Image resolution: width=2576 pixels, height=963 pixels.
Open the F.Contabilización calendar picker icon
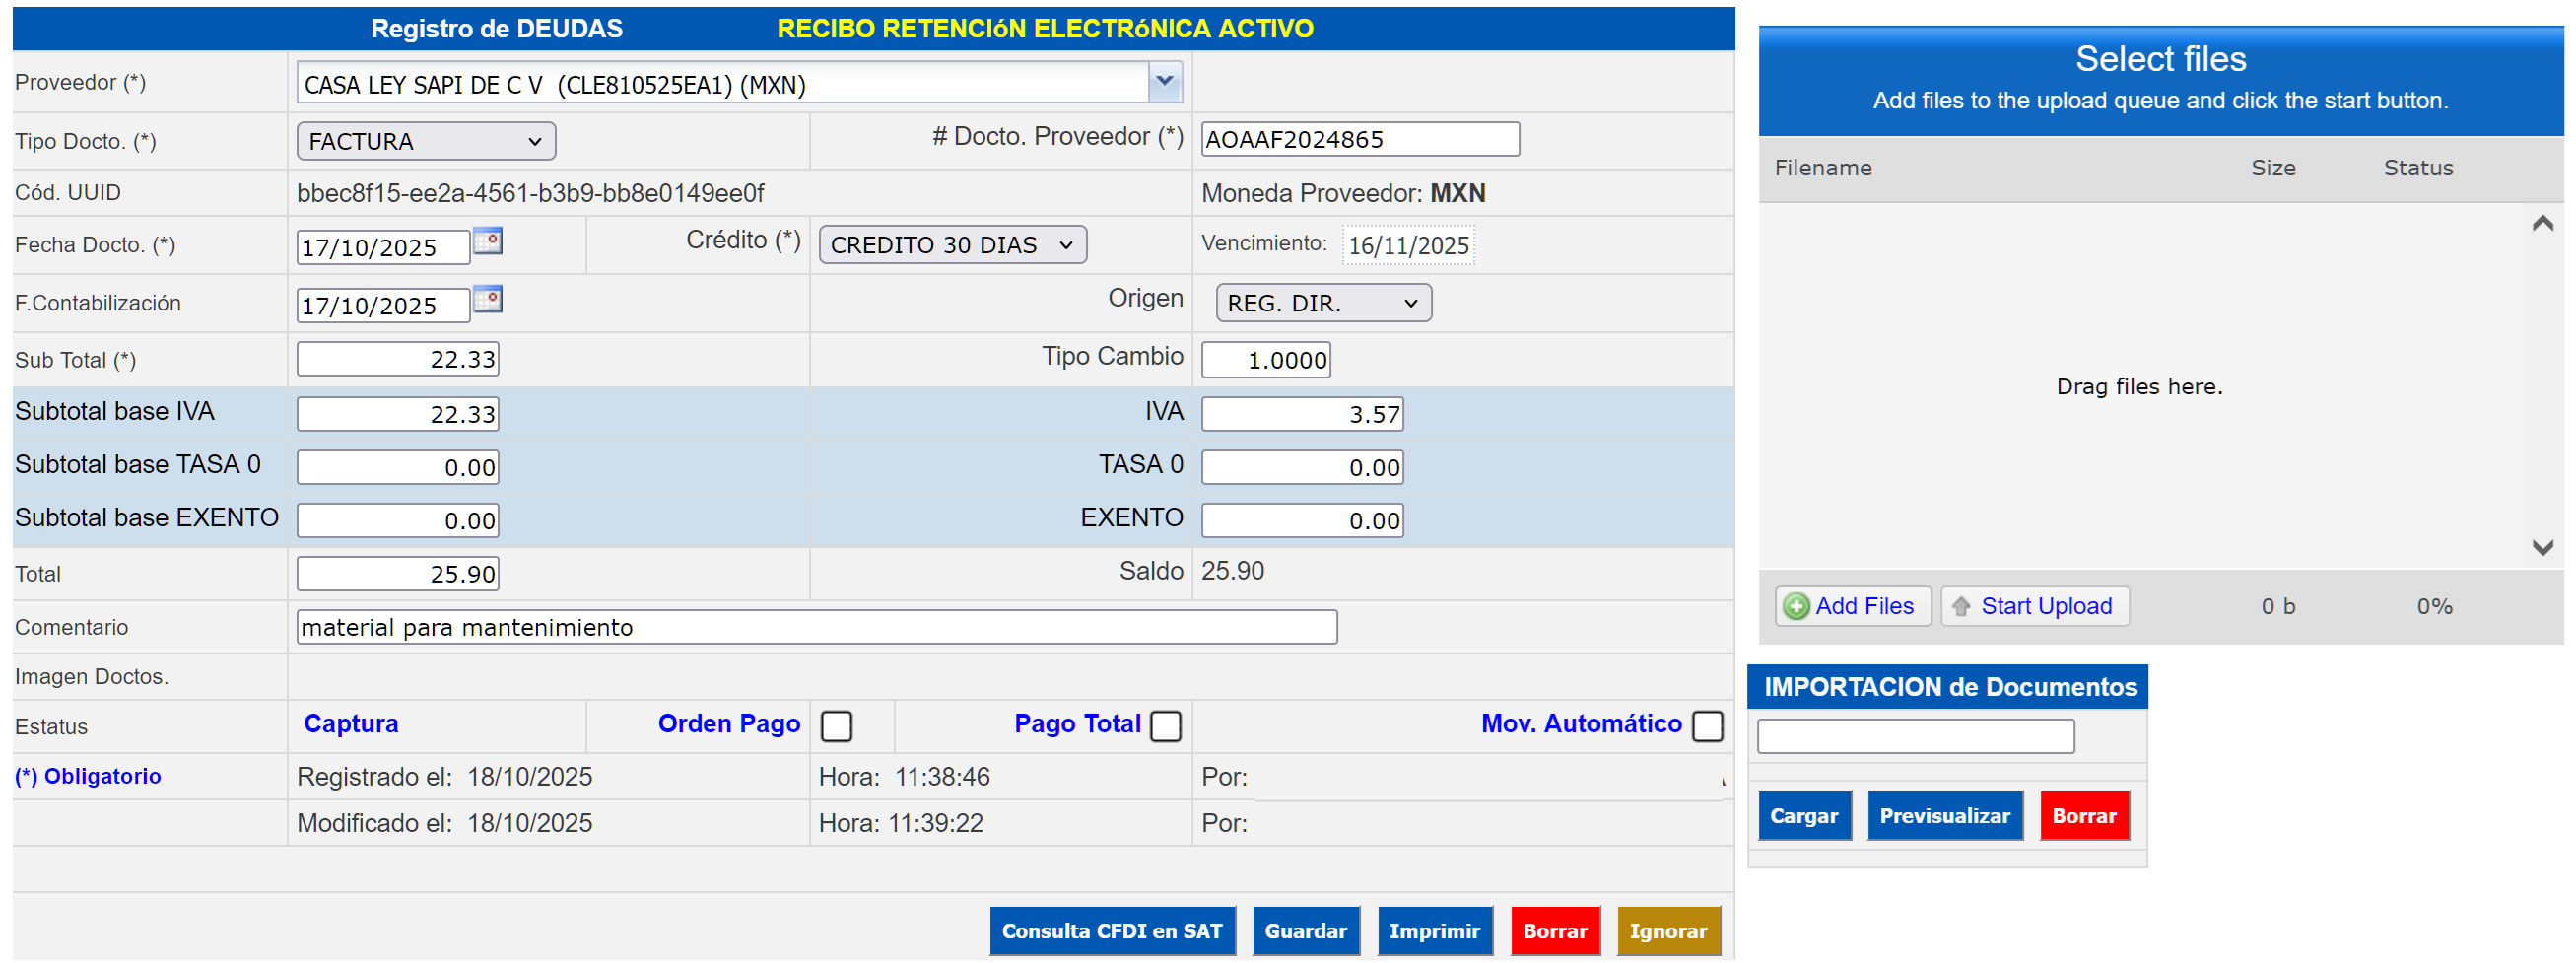[487, 299]
